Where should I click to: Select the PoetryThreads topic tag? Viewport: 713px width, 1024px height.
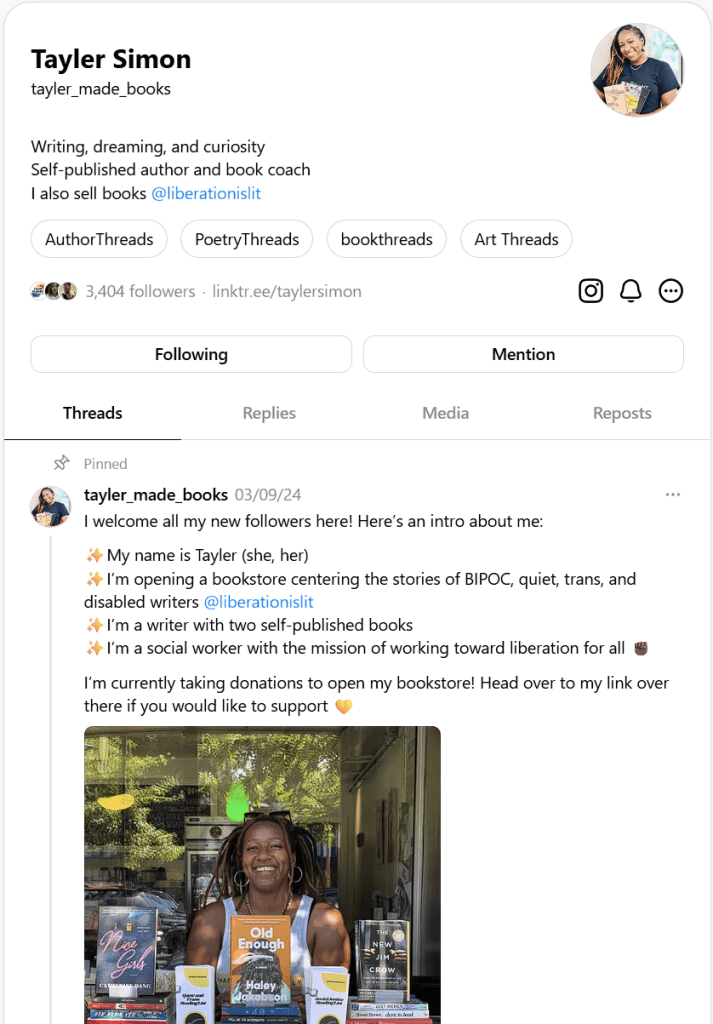247,239
